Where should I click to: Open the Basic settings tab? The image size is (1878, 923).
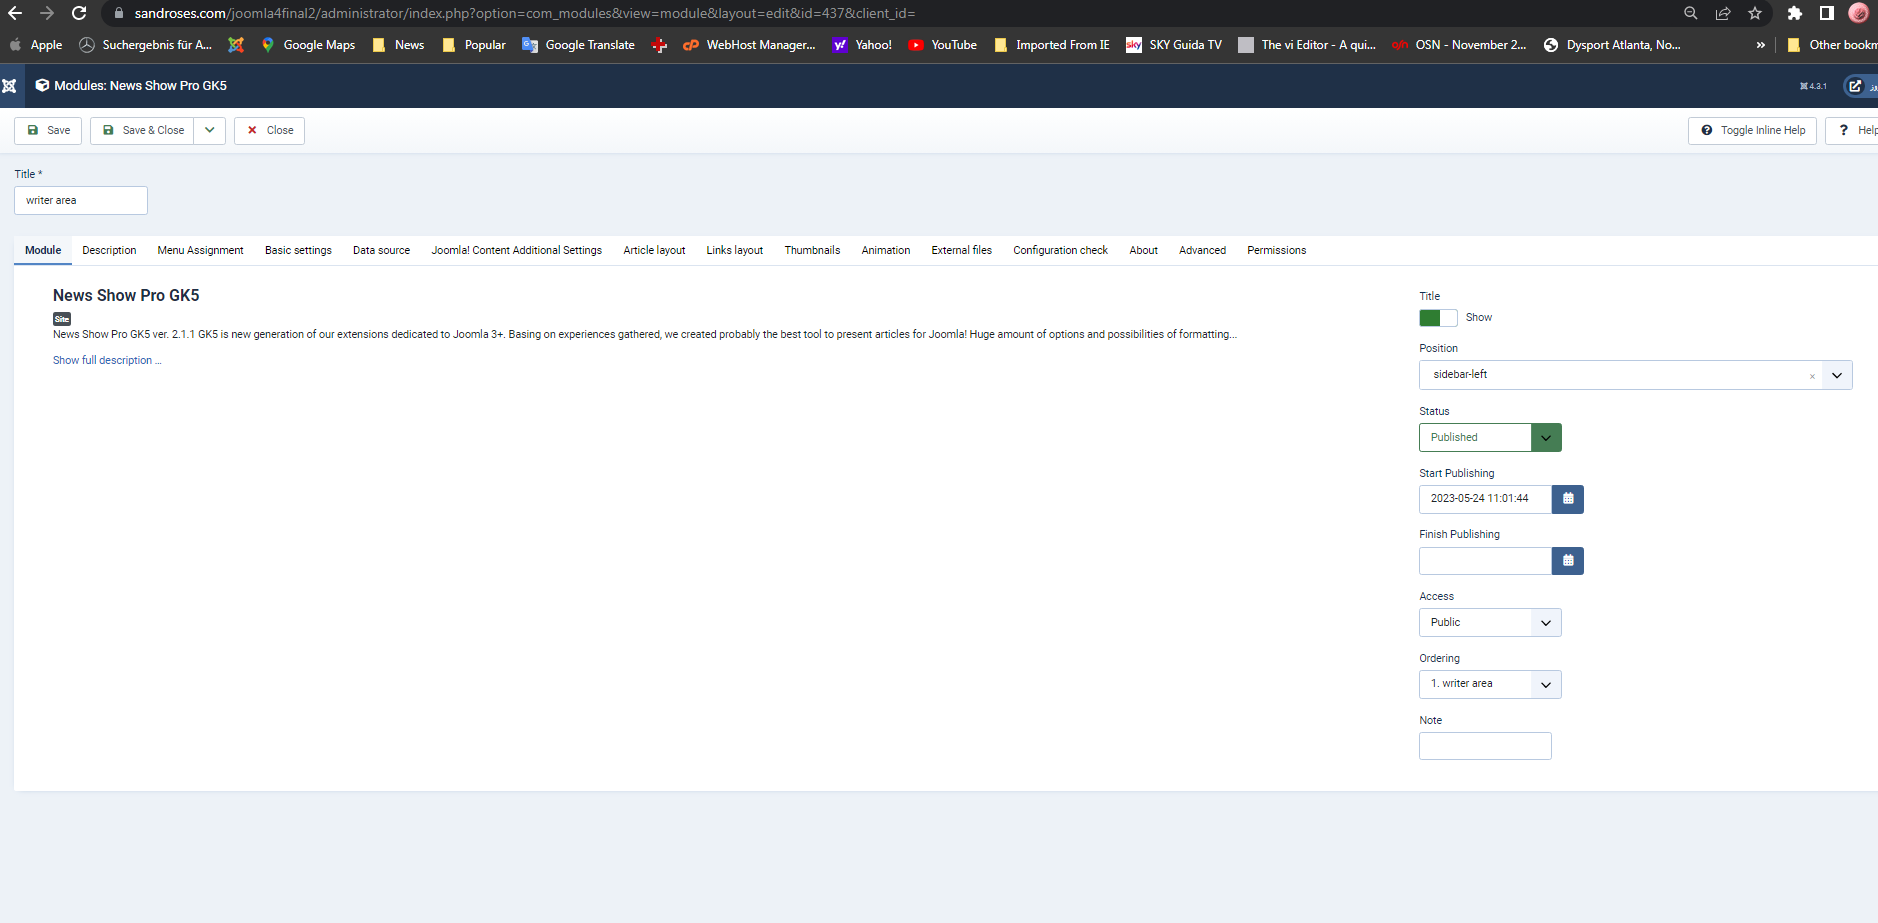[x=298, y=251]
